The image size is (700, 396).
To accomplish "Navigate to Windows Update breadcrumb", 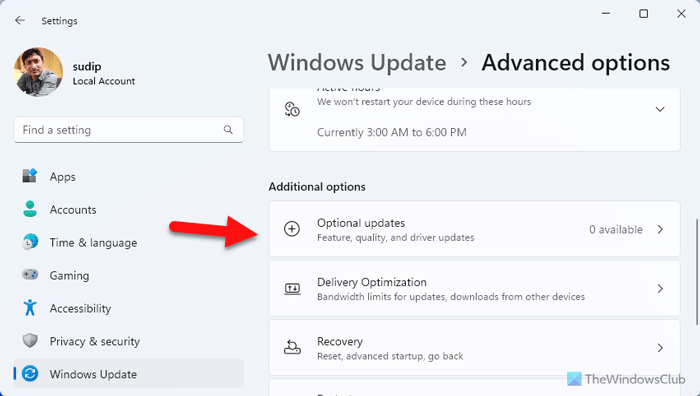I will (357, 63).
